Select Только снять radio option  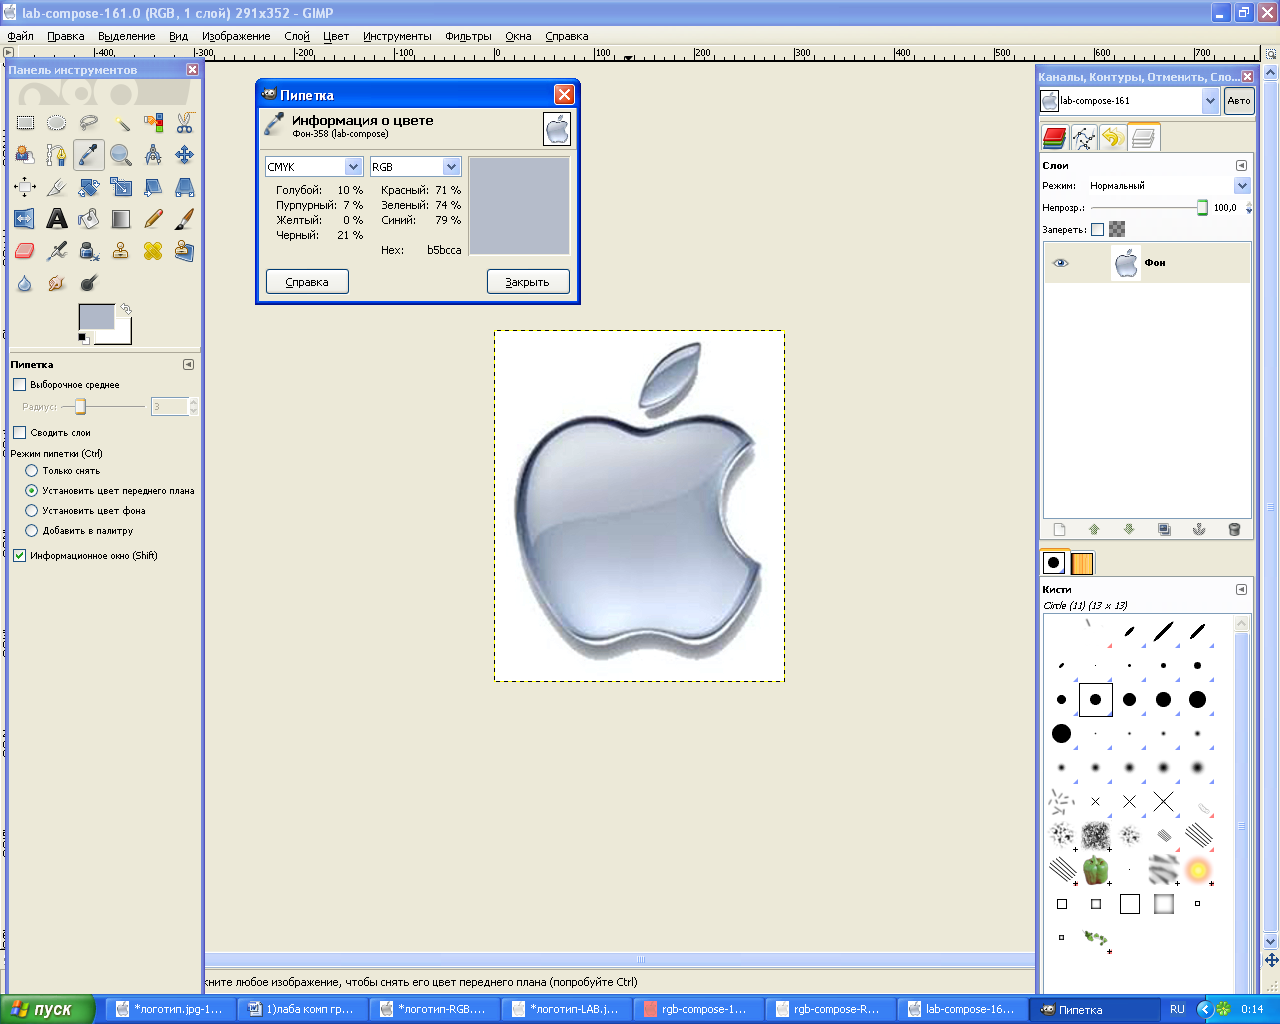(x=31, y=471)
